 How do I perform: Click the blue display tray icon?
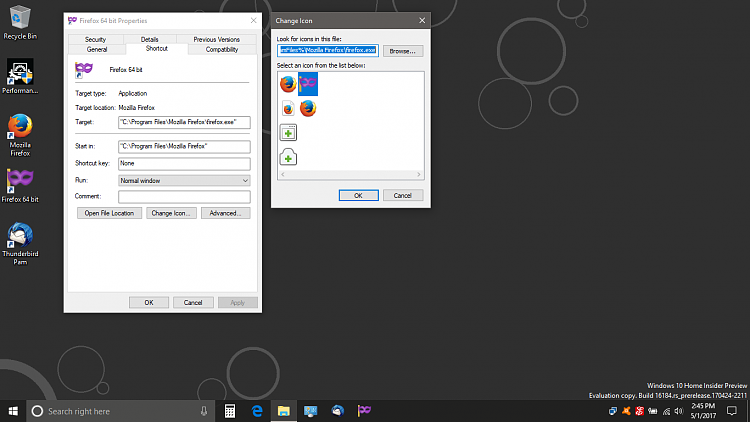tap(613, 411)
